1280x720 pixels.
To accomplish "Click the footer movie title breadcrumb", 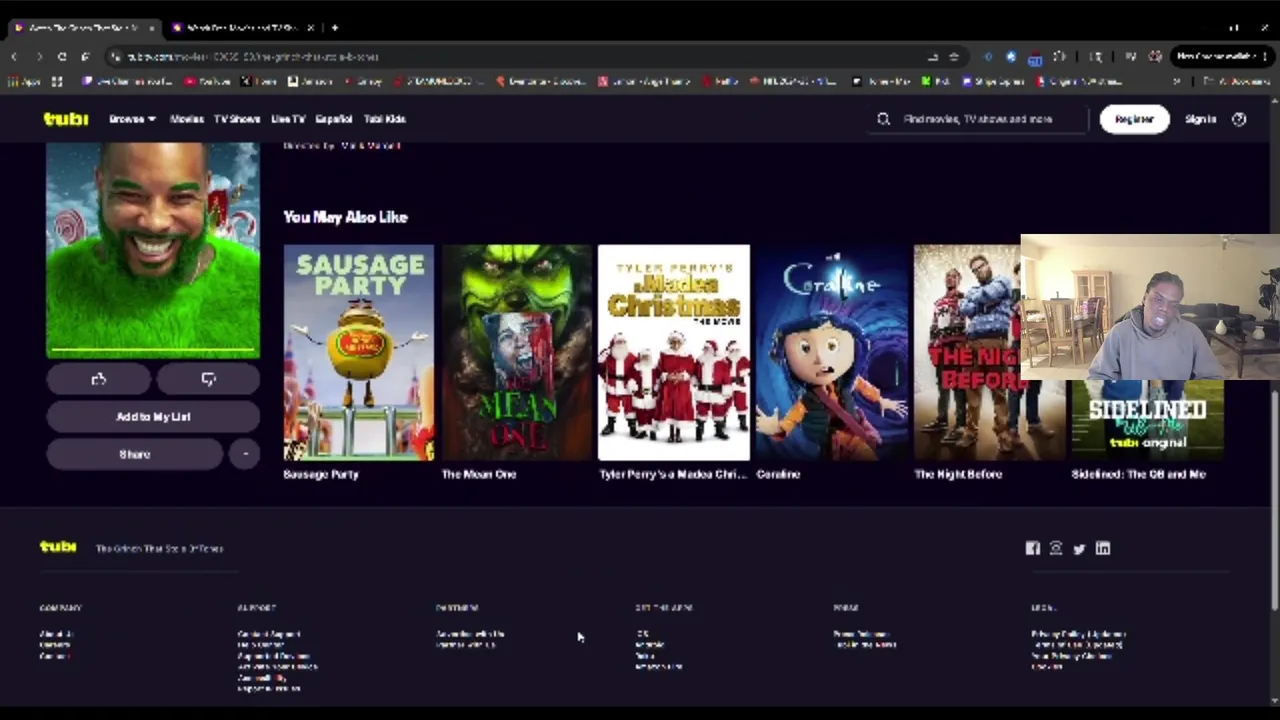I will click(160, 548).
